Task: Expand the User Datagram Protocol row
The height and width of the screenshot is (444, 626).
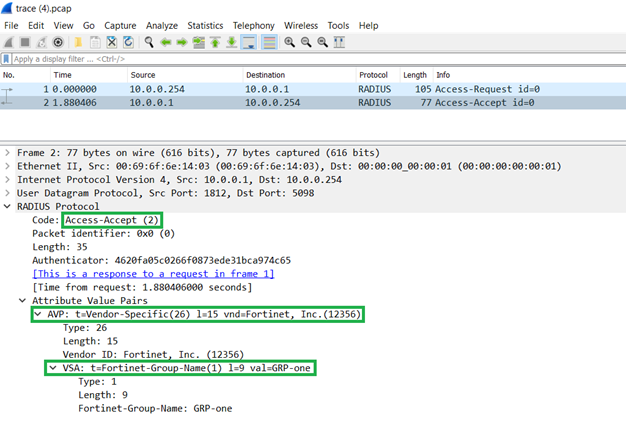Action: click(8, 192)
